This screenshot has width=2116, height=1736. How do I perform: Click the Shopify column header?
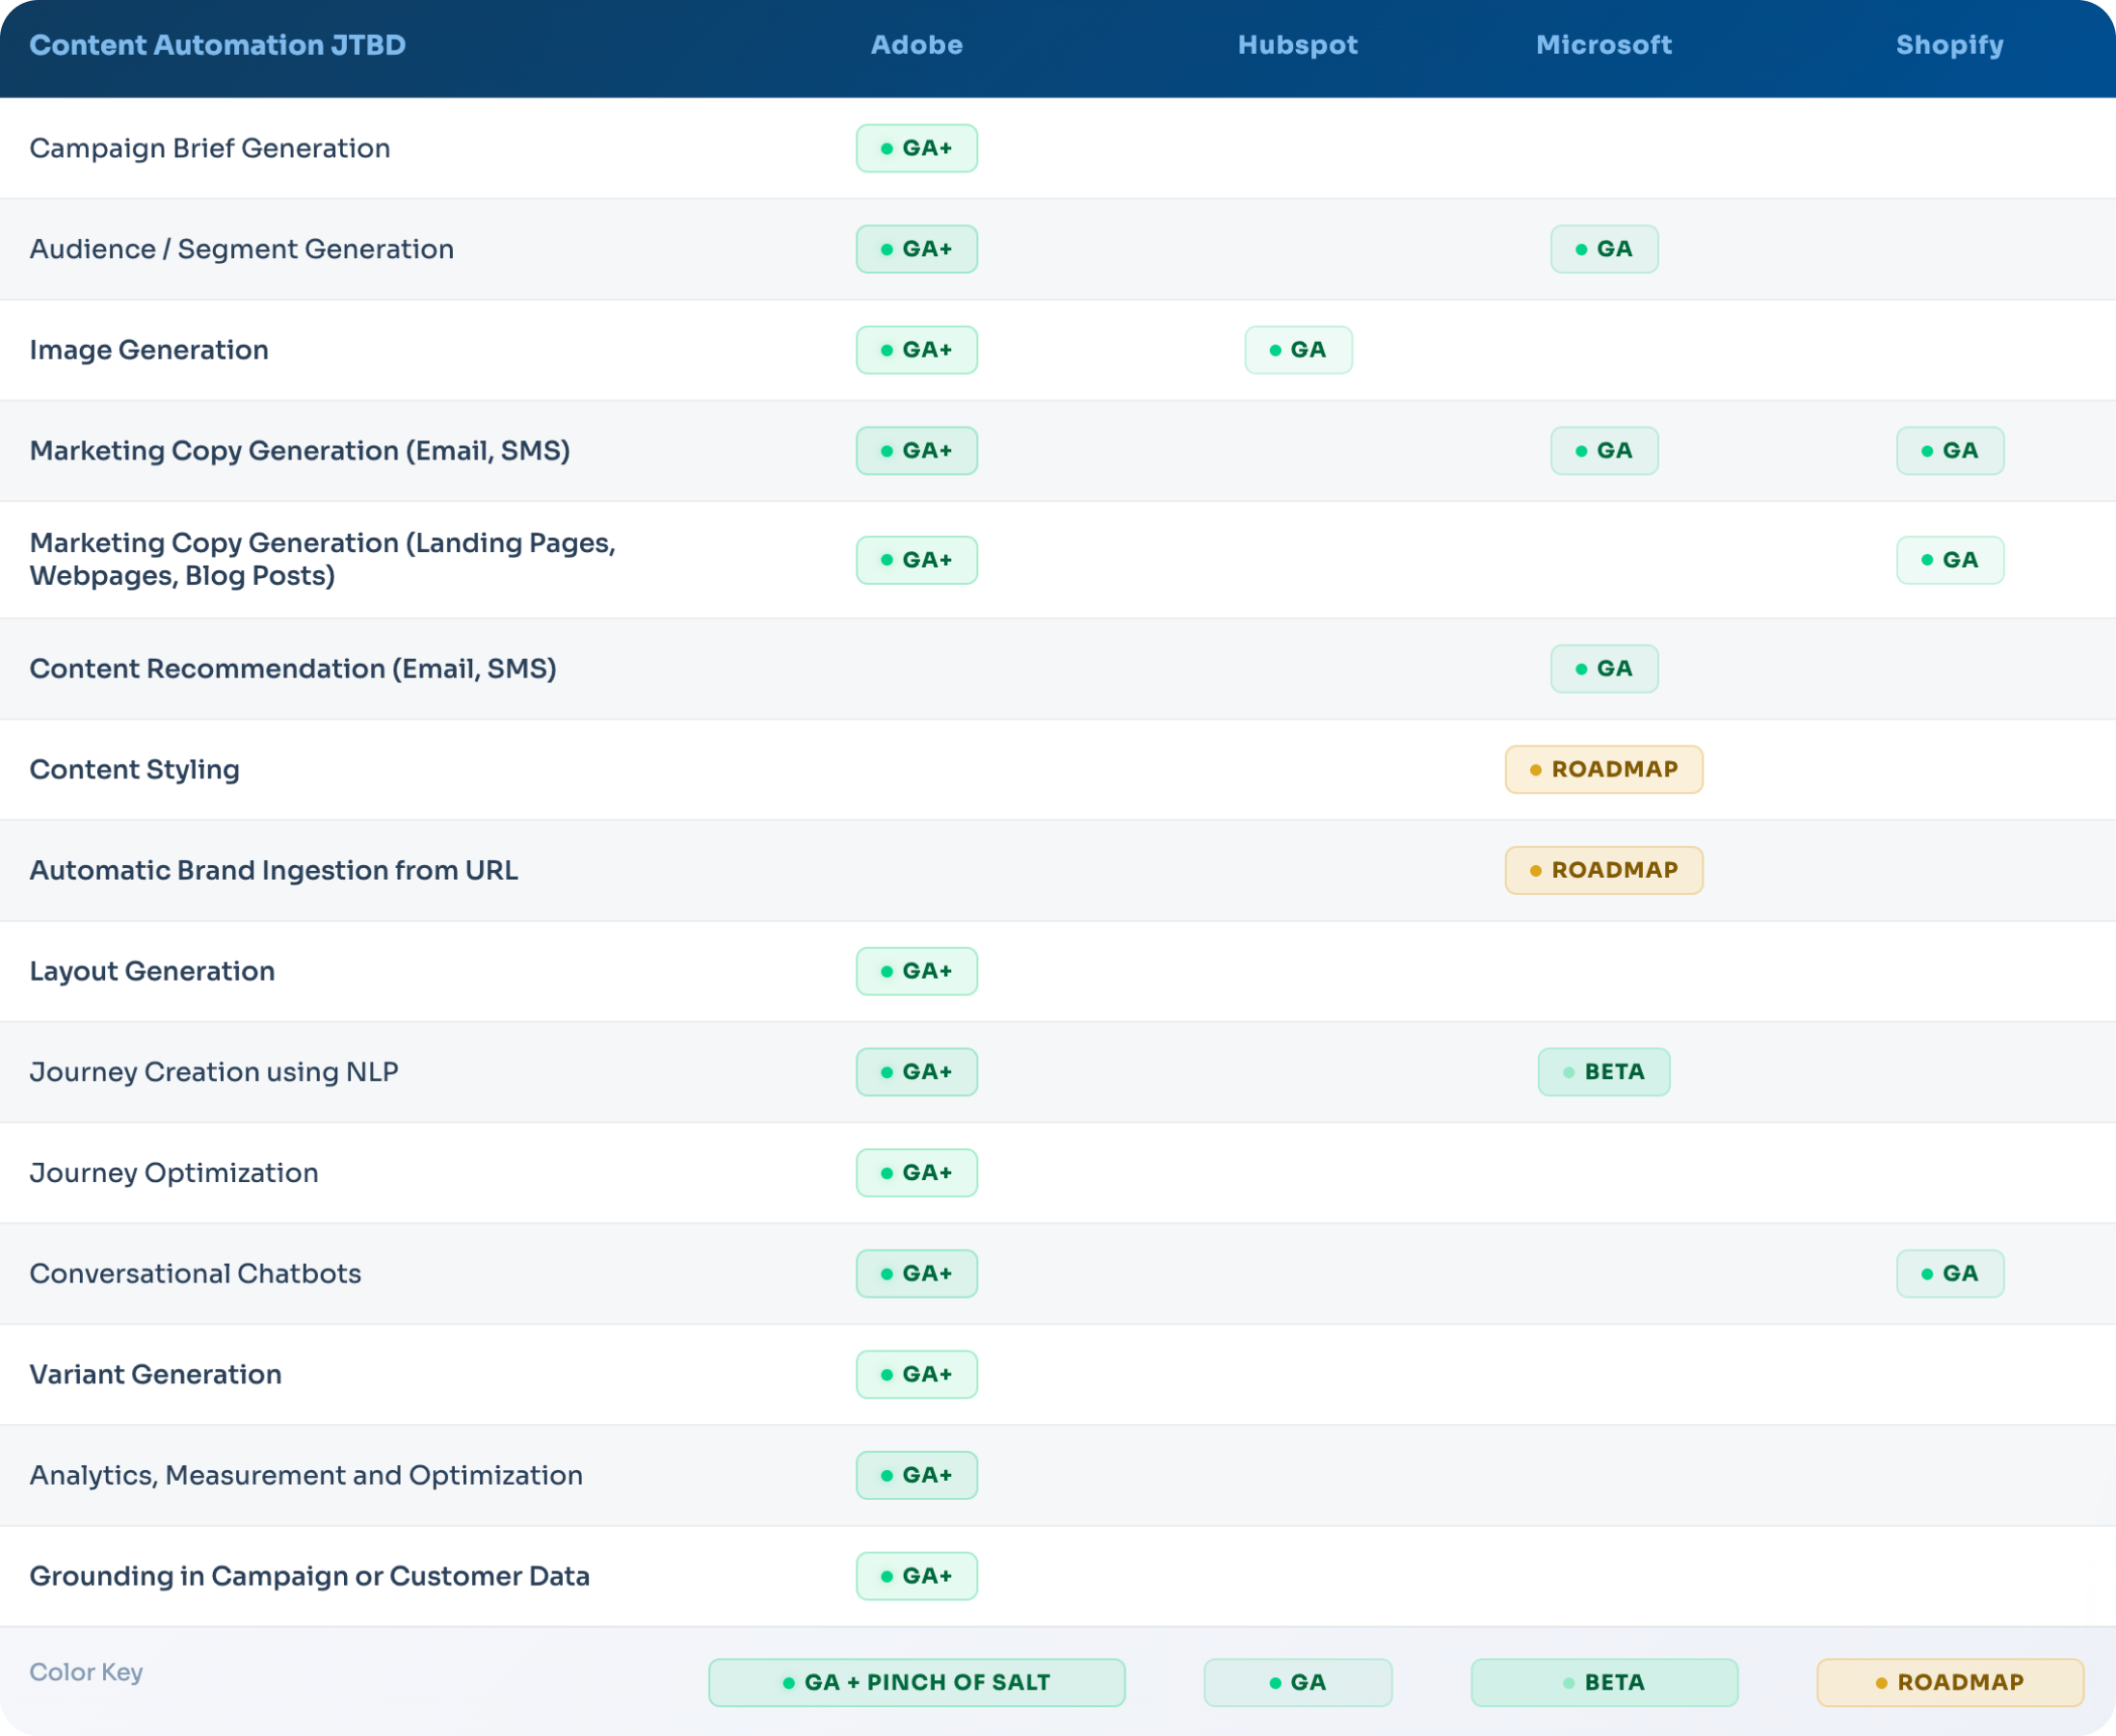coord(1950,45)
